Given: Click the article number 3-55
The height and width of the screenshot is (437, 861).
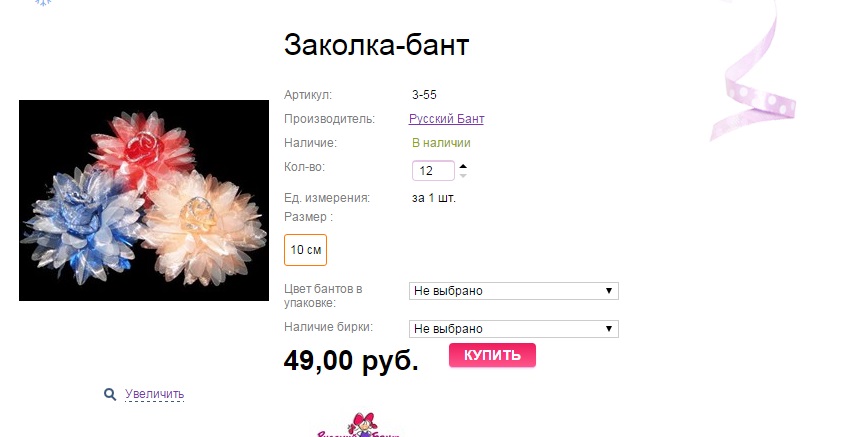Looking at the screenshot, I should 424,94.
